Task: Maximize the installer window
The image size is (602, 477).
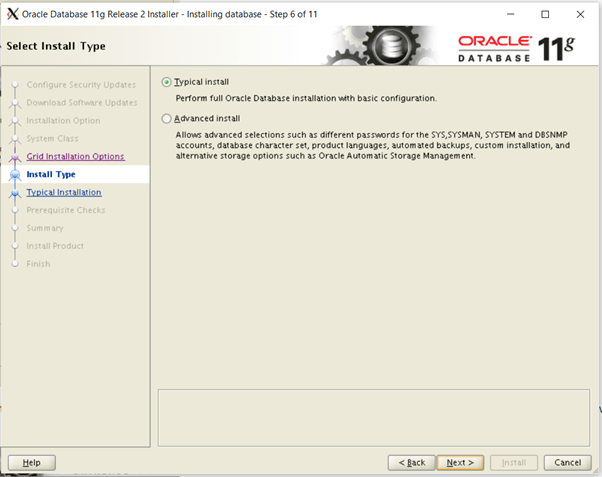Action: point(545,14)
